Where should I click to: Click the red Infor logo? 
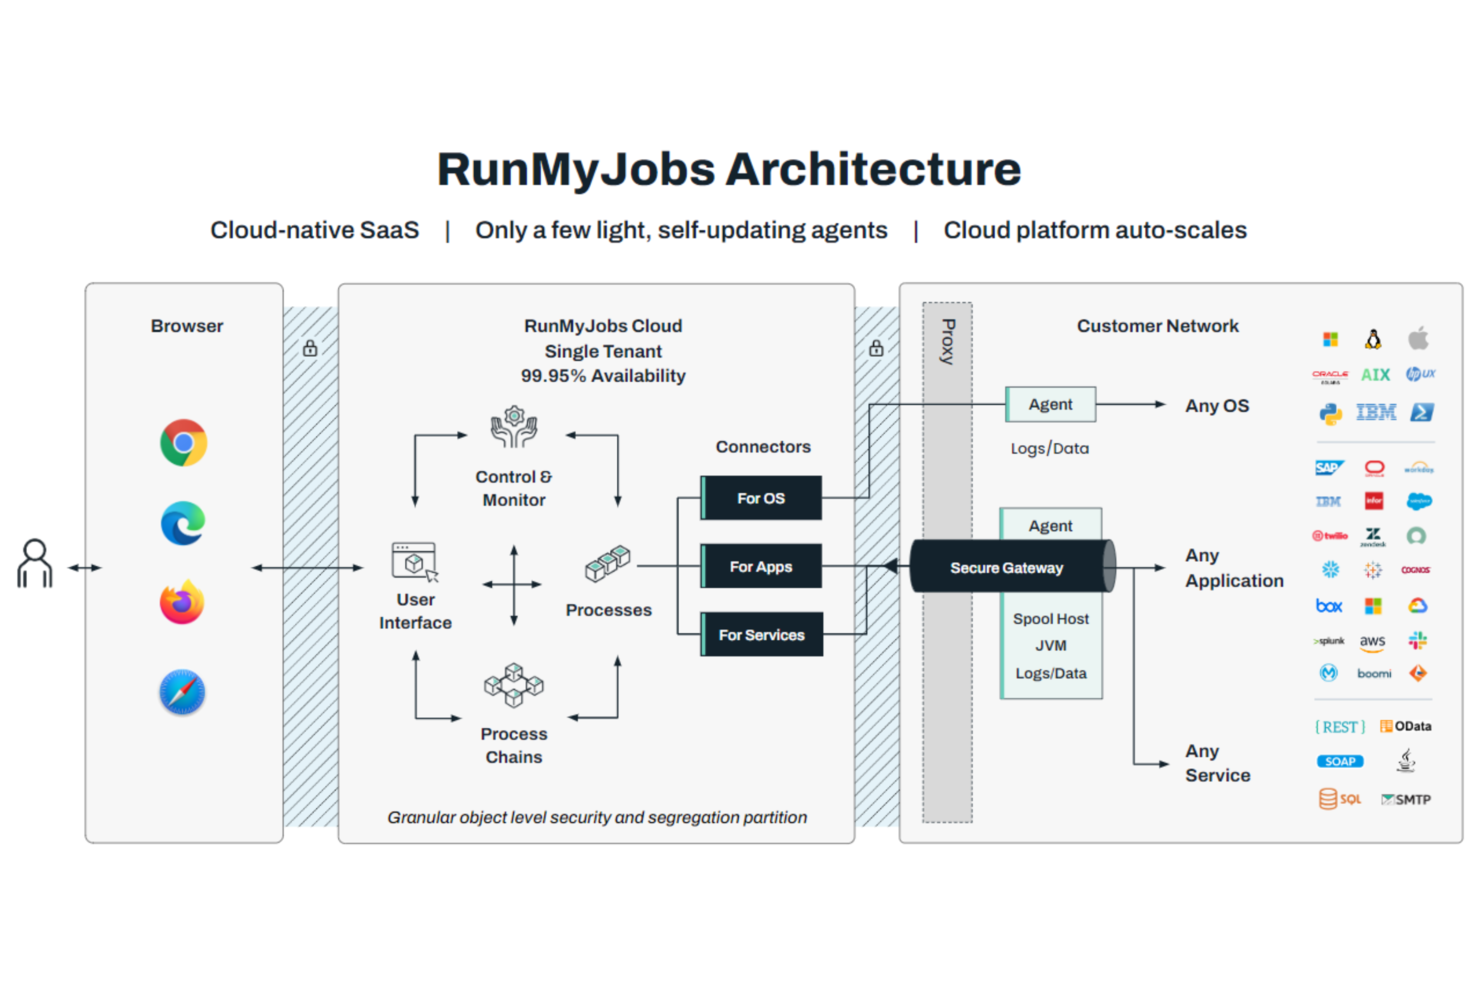click(x=1374, y=501)
